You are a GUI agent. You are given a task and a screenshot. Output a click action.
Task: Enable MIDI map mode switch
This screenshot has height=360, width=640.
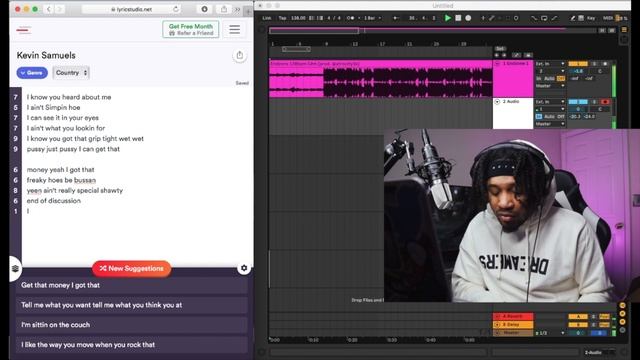tap(608, 18)
